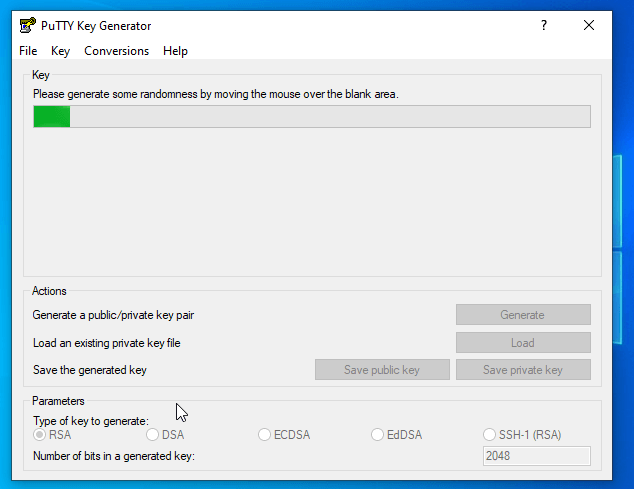Open the Key menu

(x=60, y=51)
